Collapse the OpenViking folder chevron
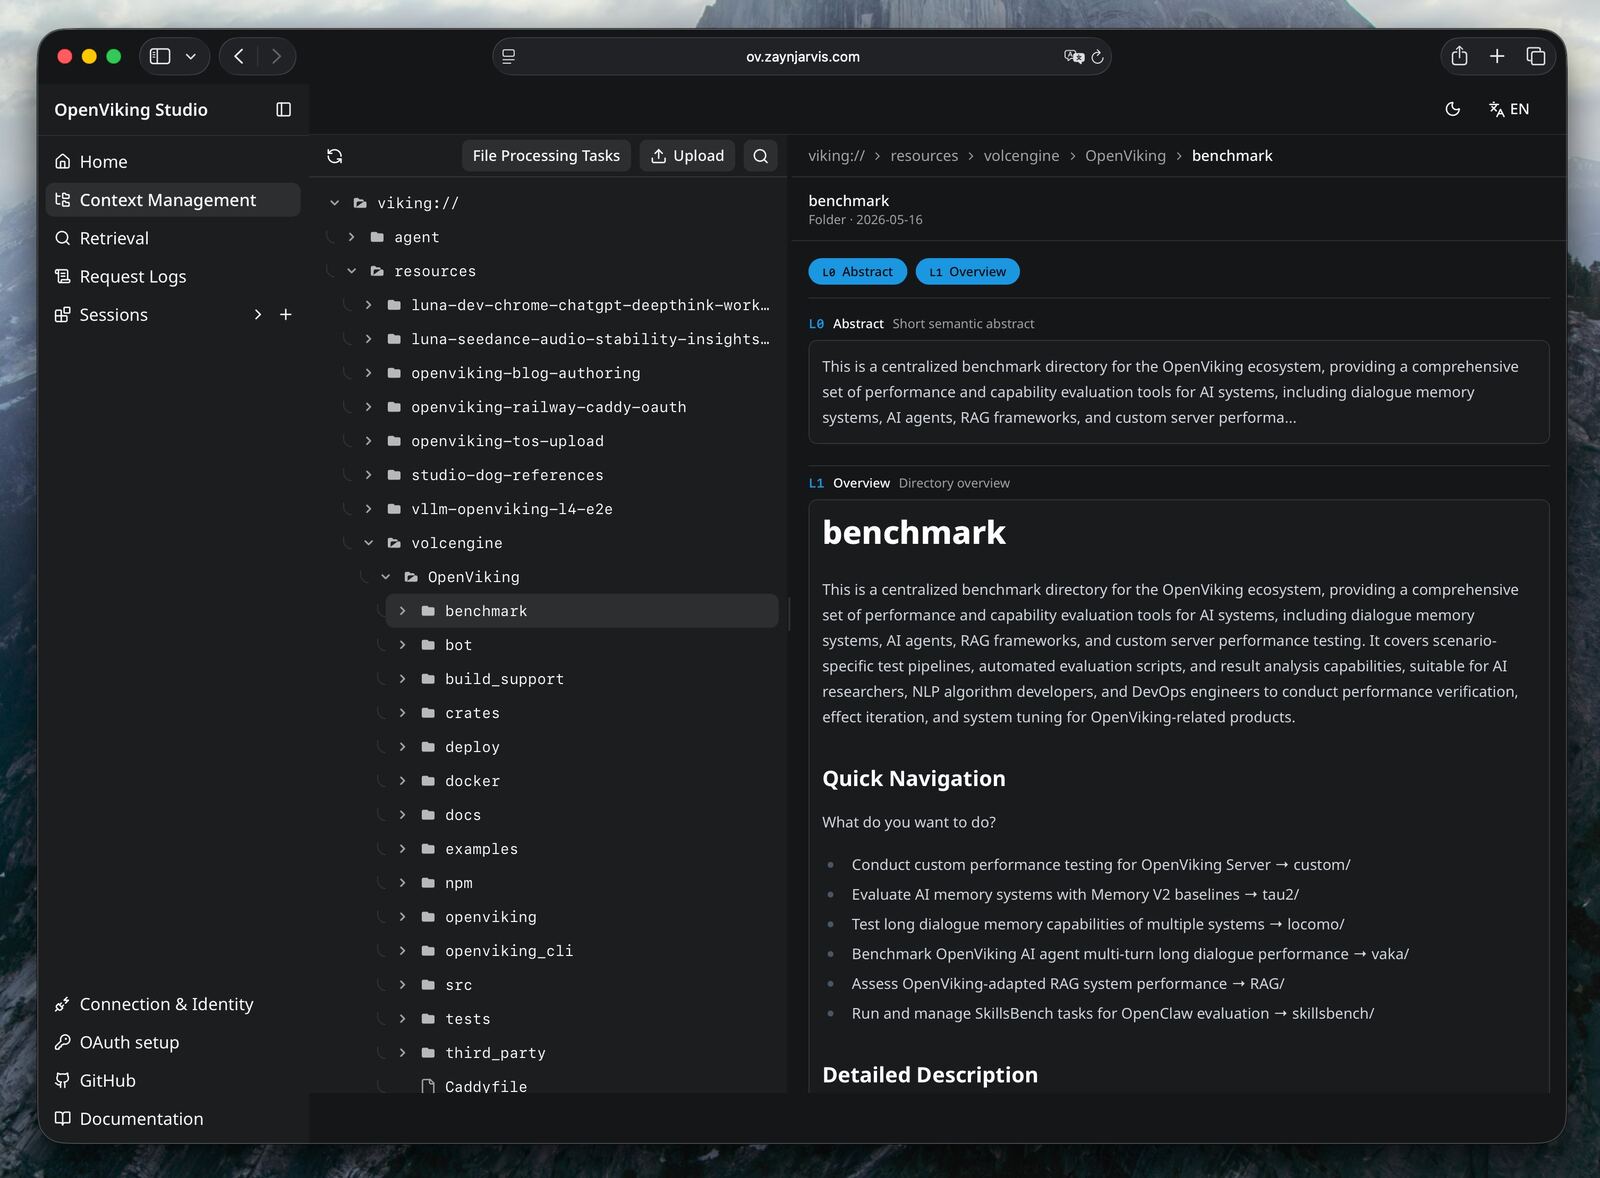The width and height of the screenshot is (1600, 1178). (x=385, y=577)
